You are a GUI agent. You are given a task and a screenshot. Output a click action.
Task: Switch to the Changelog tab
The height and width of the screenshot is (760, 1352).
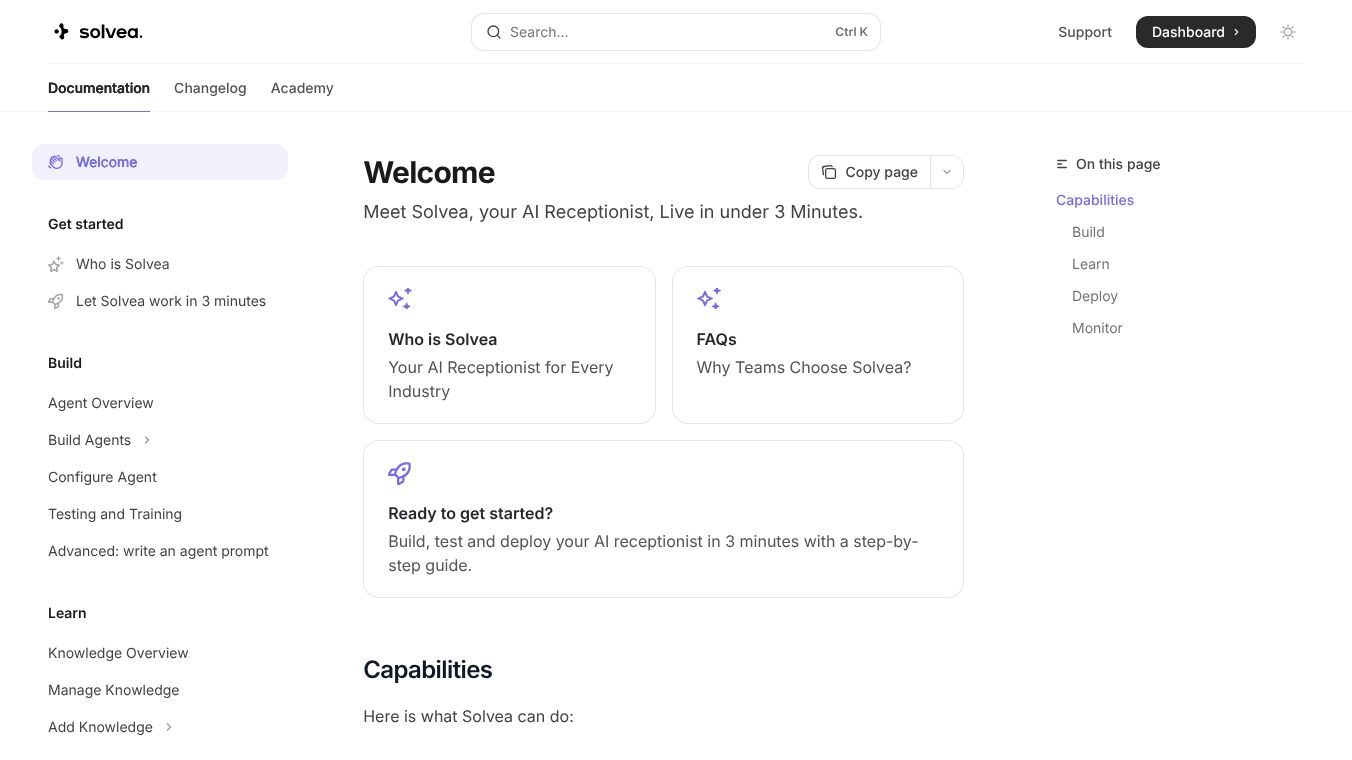click(x=210, y=88)
